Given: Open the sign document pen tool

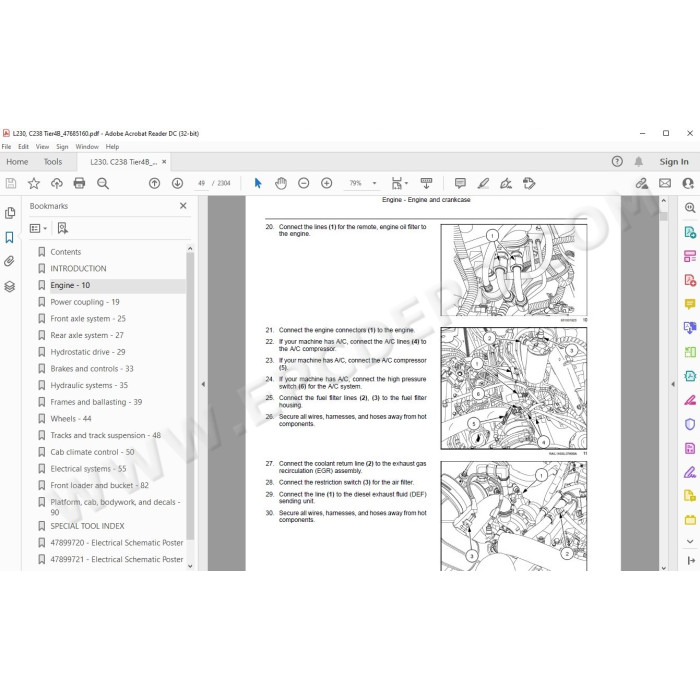Looking at the screenshot, I should pyautogui.click(x=506, y=183).
